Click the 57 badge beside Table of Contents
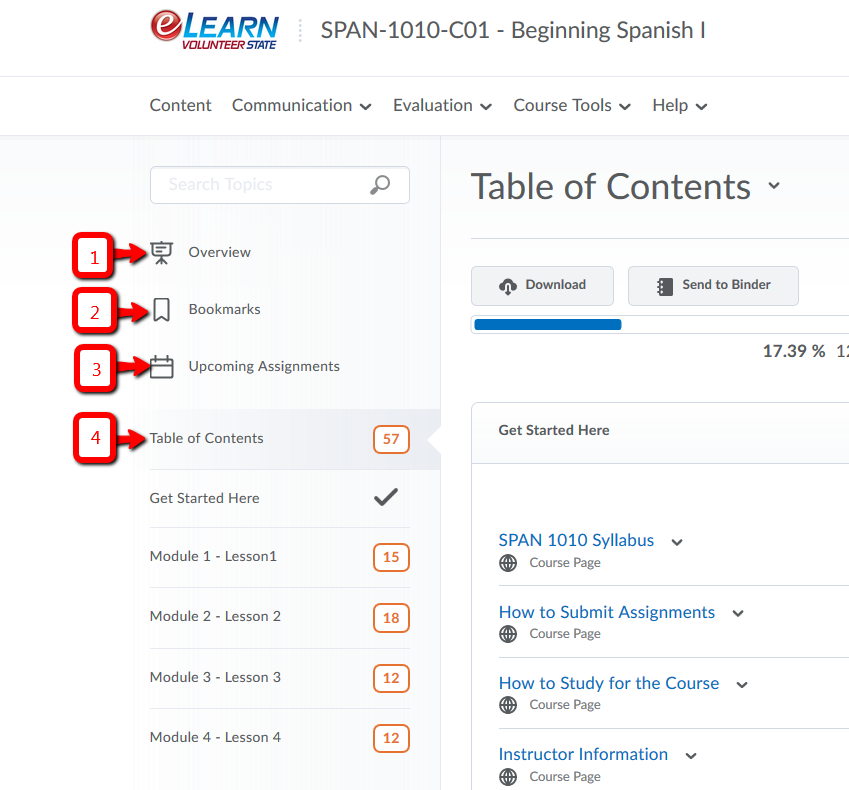Image resolution: width=849 pixels, height=790 pixels. [391, 439]
